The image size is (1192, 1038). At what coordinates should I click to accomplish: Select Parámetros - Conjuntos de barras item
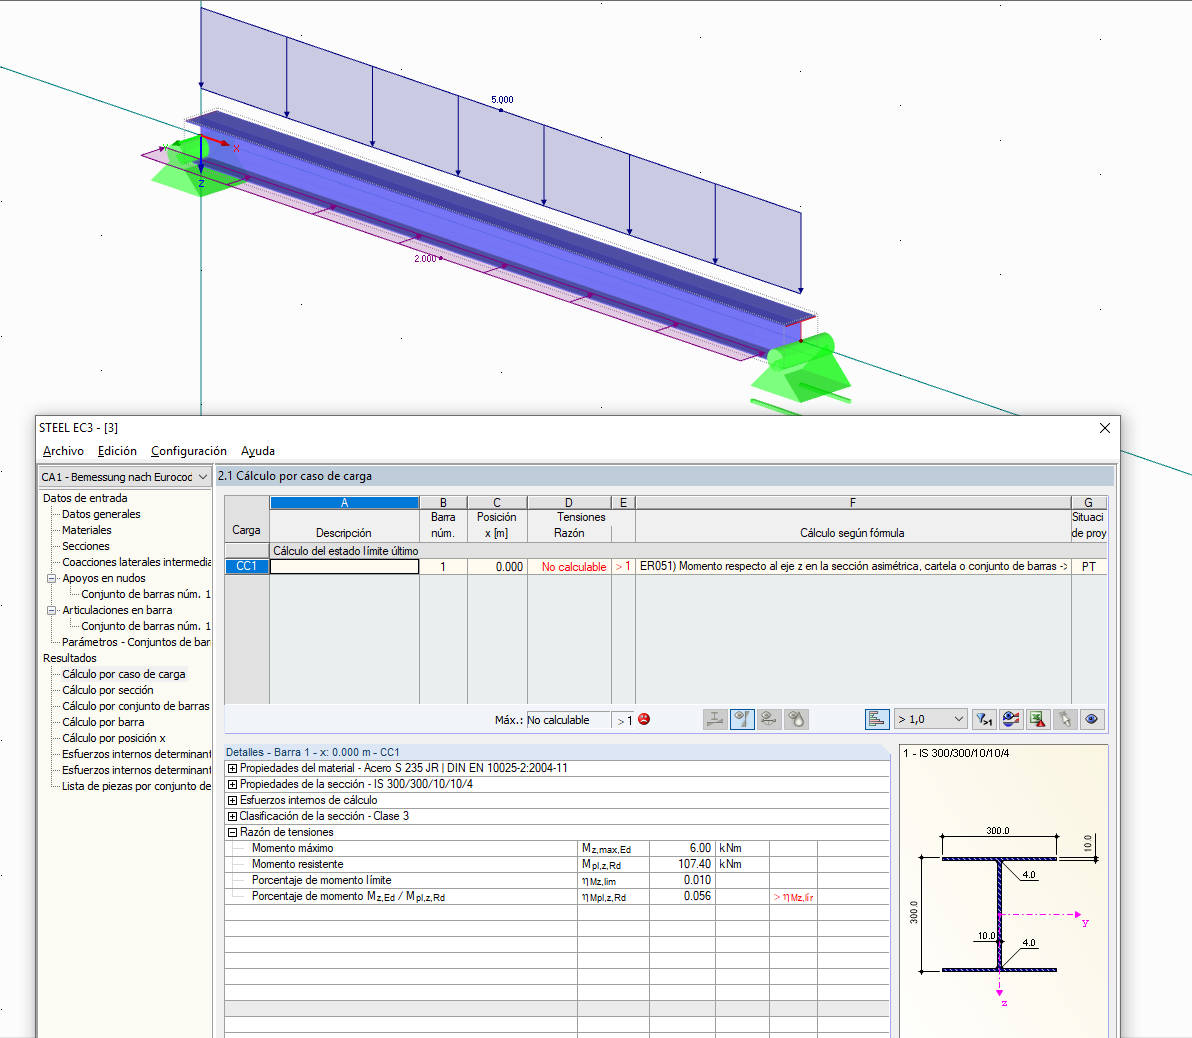pos(136,642)
